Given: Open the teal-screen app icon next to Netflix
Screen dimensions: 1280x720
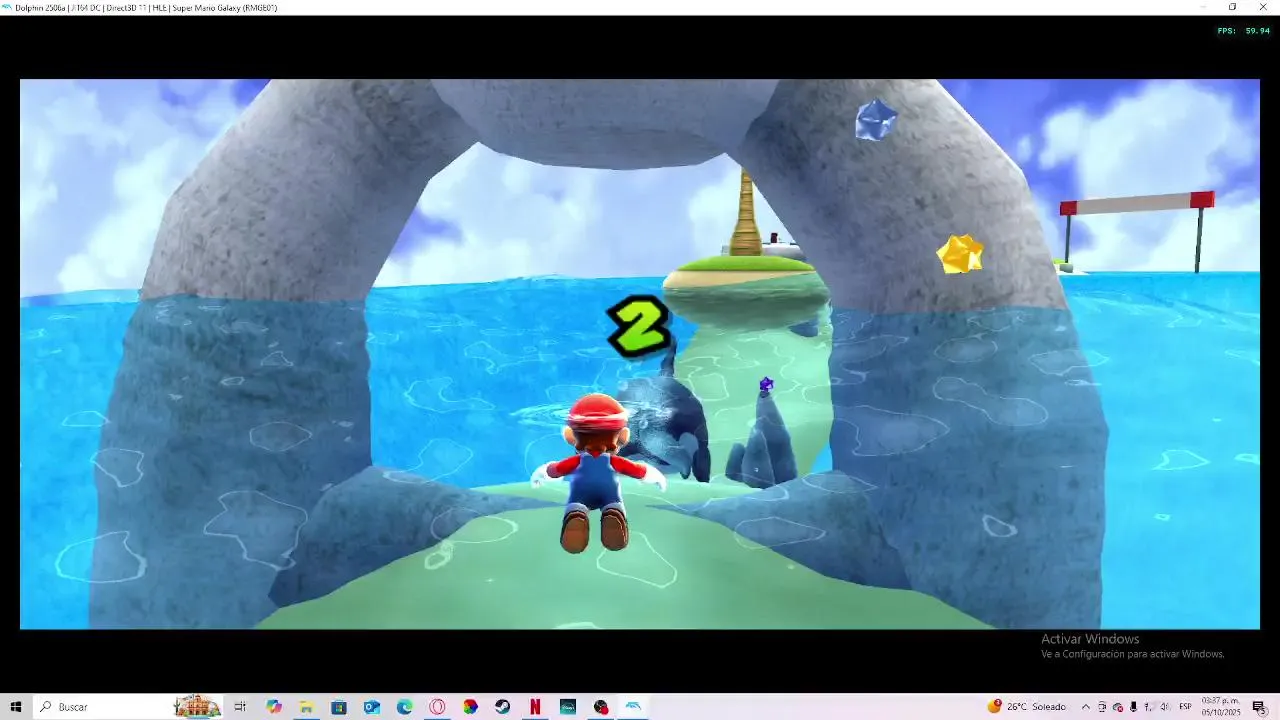Looking at the screenshot, I should (x=568, y=707).
